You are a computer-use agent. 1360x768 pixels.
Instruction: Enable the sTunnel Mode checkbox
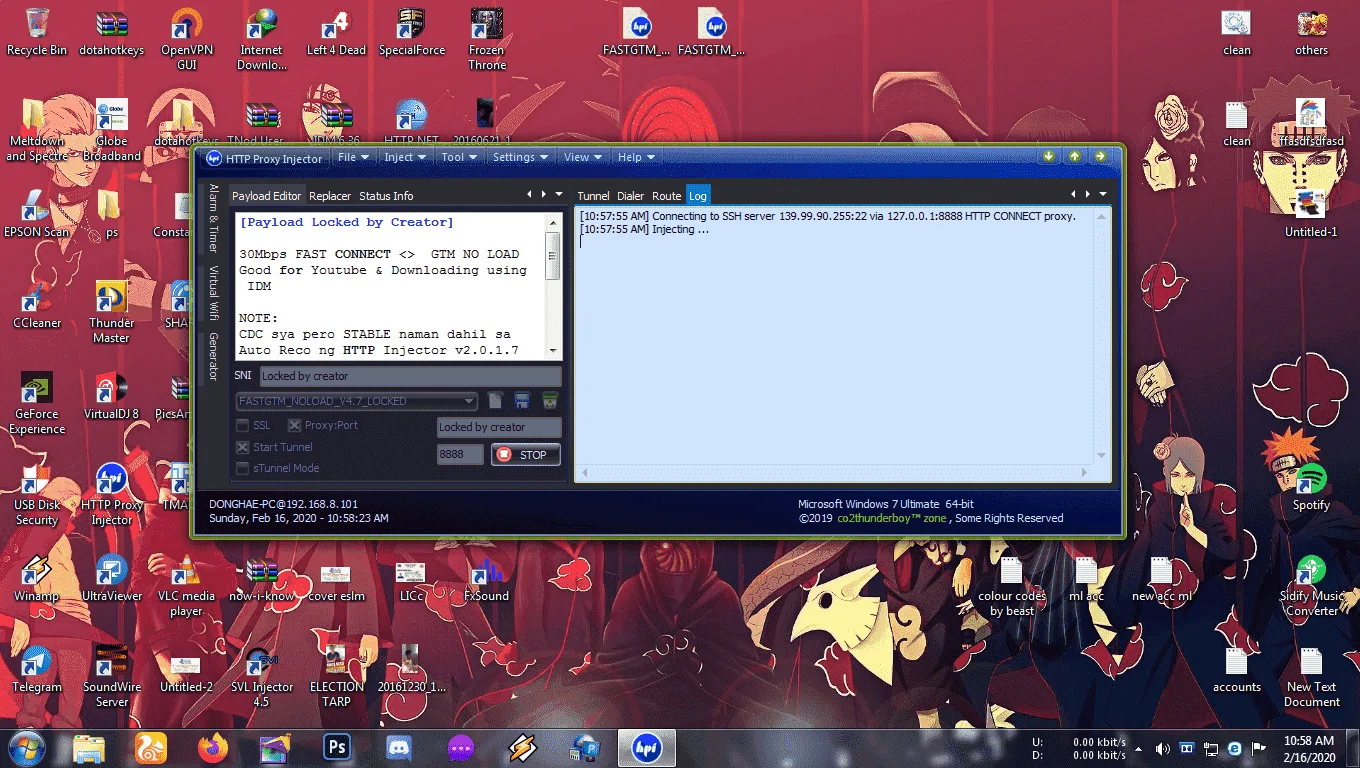pyautogui.click(x=242, y=468)
